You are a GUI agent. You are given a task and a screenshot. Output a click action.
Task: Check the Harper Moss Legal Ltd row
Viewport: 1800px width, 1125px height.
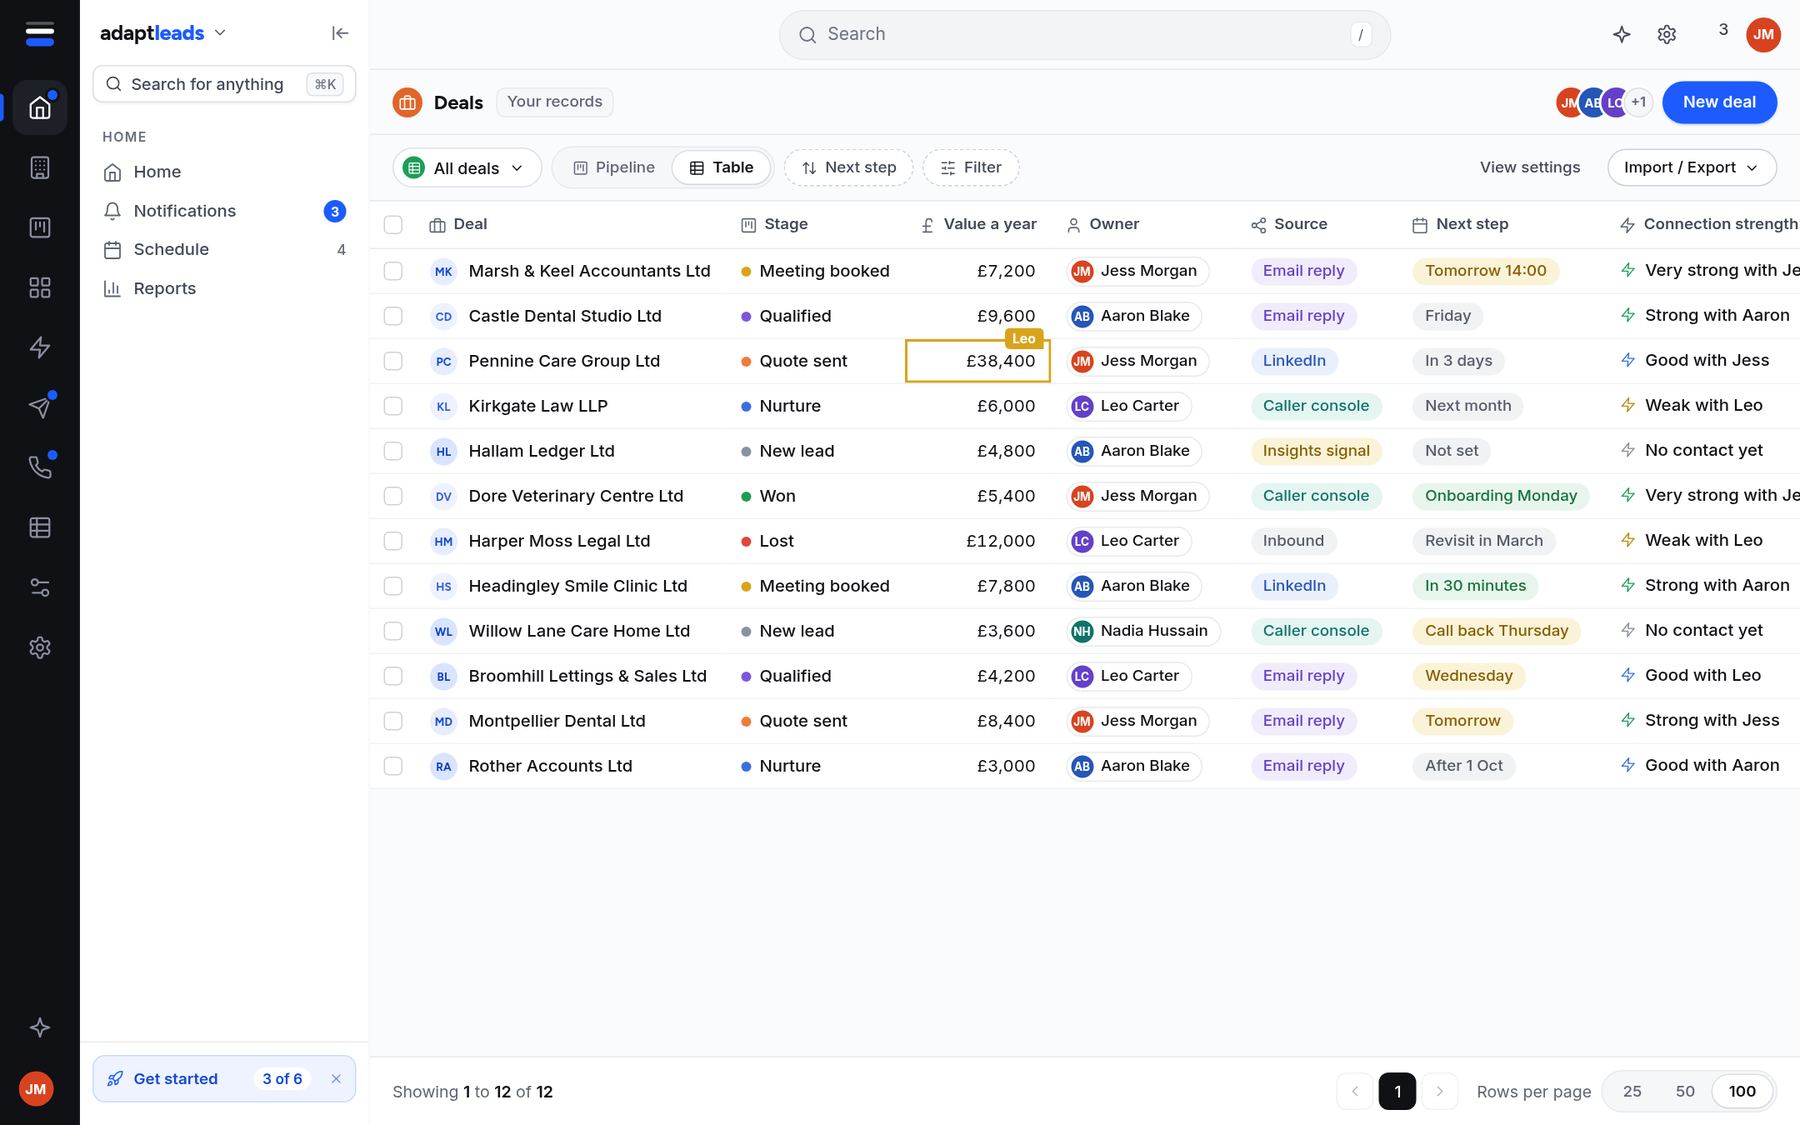tap(393, 541)
